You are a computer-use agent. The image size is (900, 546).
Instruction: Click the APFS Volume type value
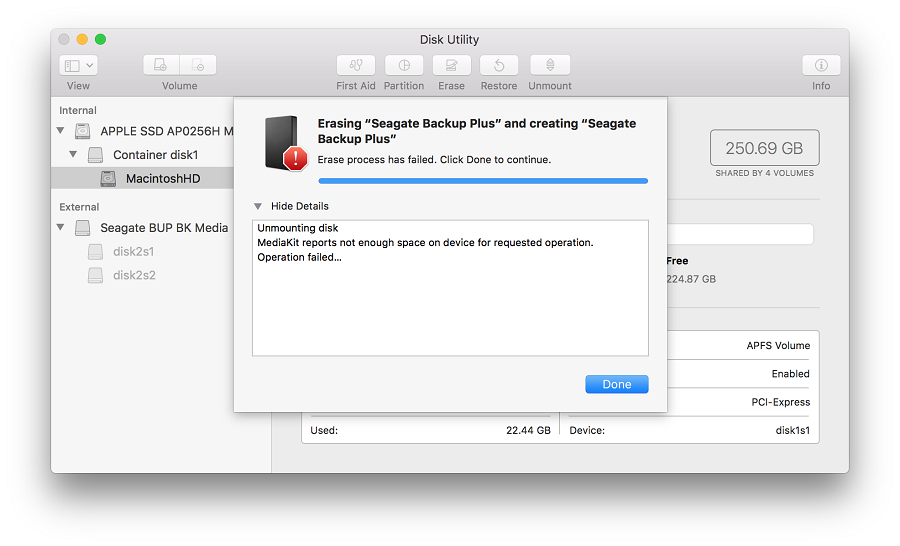[778, 346]
